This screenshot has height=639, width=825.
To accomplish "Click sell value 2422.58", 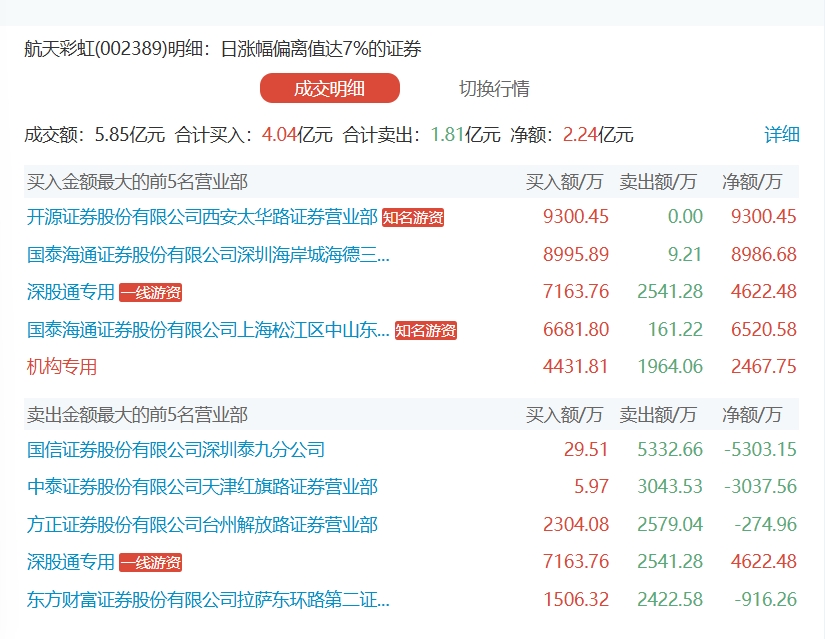I will coord(670,600).
